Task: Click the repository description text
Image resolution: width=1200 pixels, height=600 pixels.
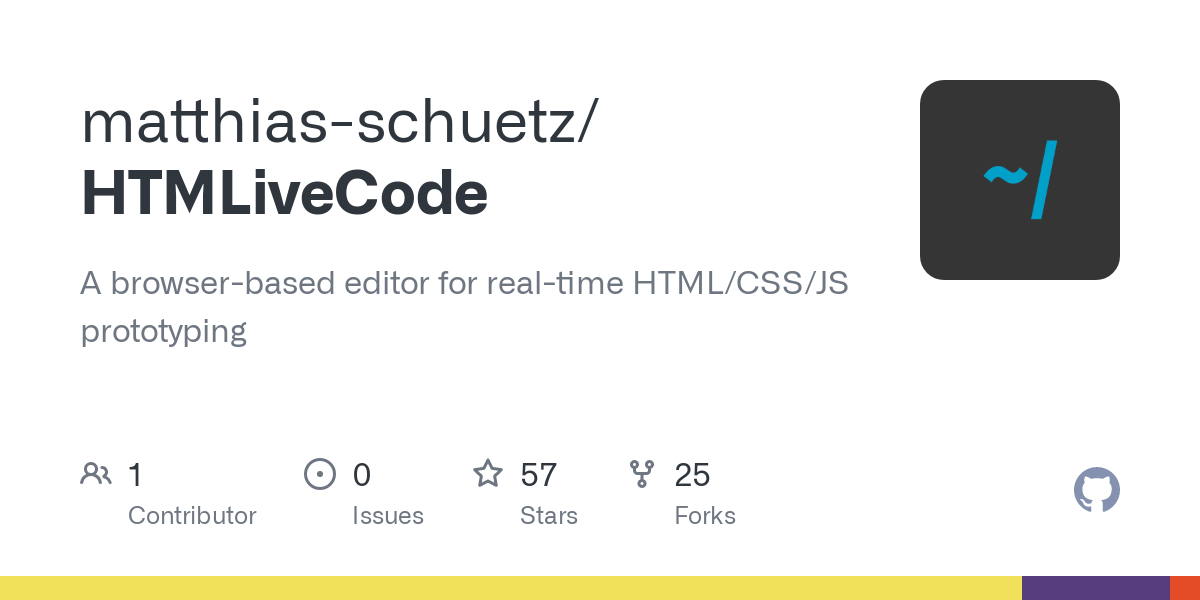Action: click(464, 307)
